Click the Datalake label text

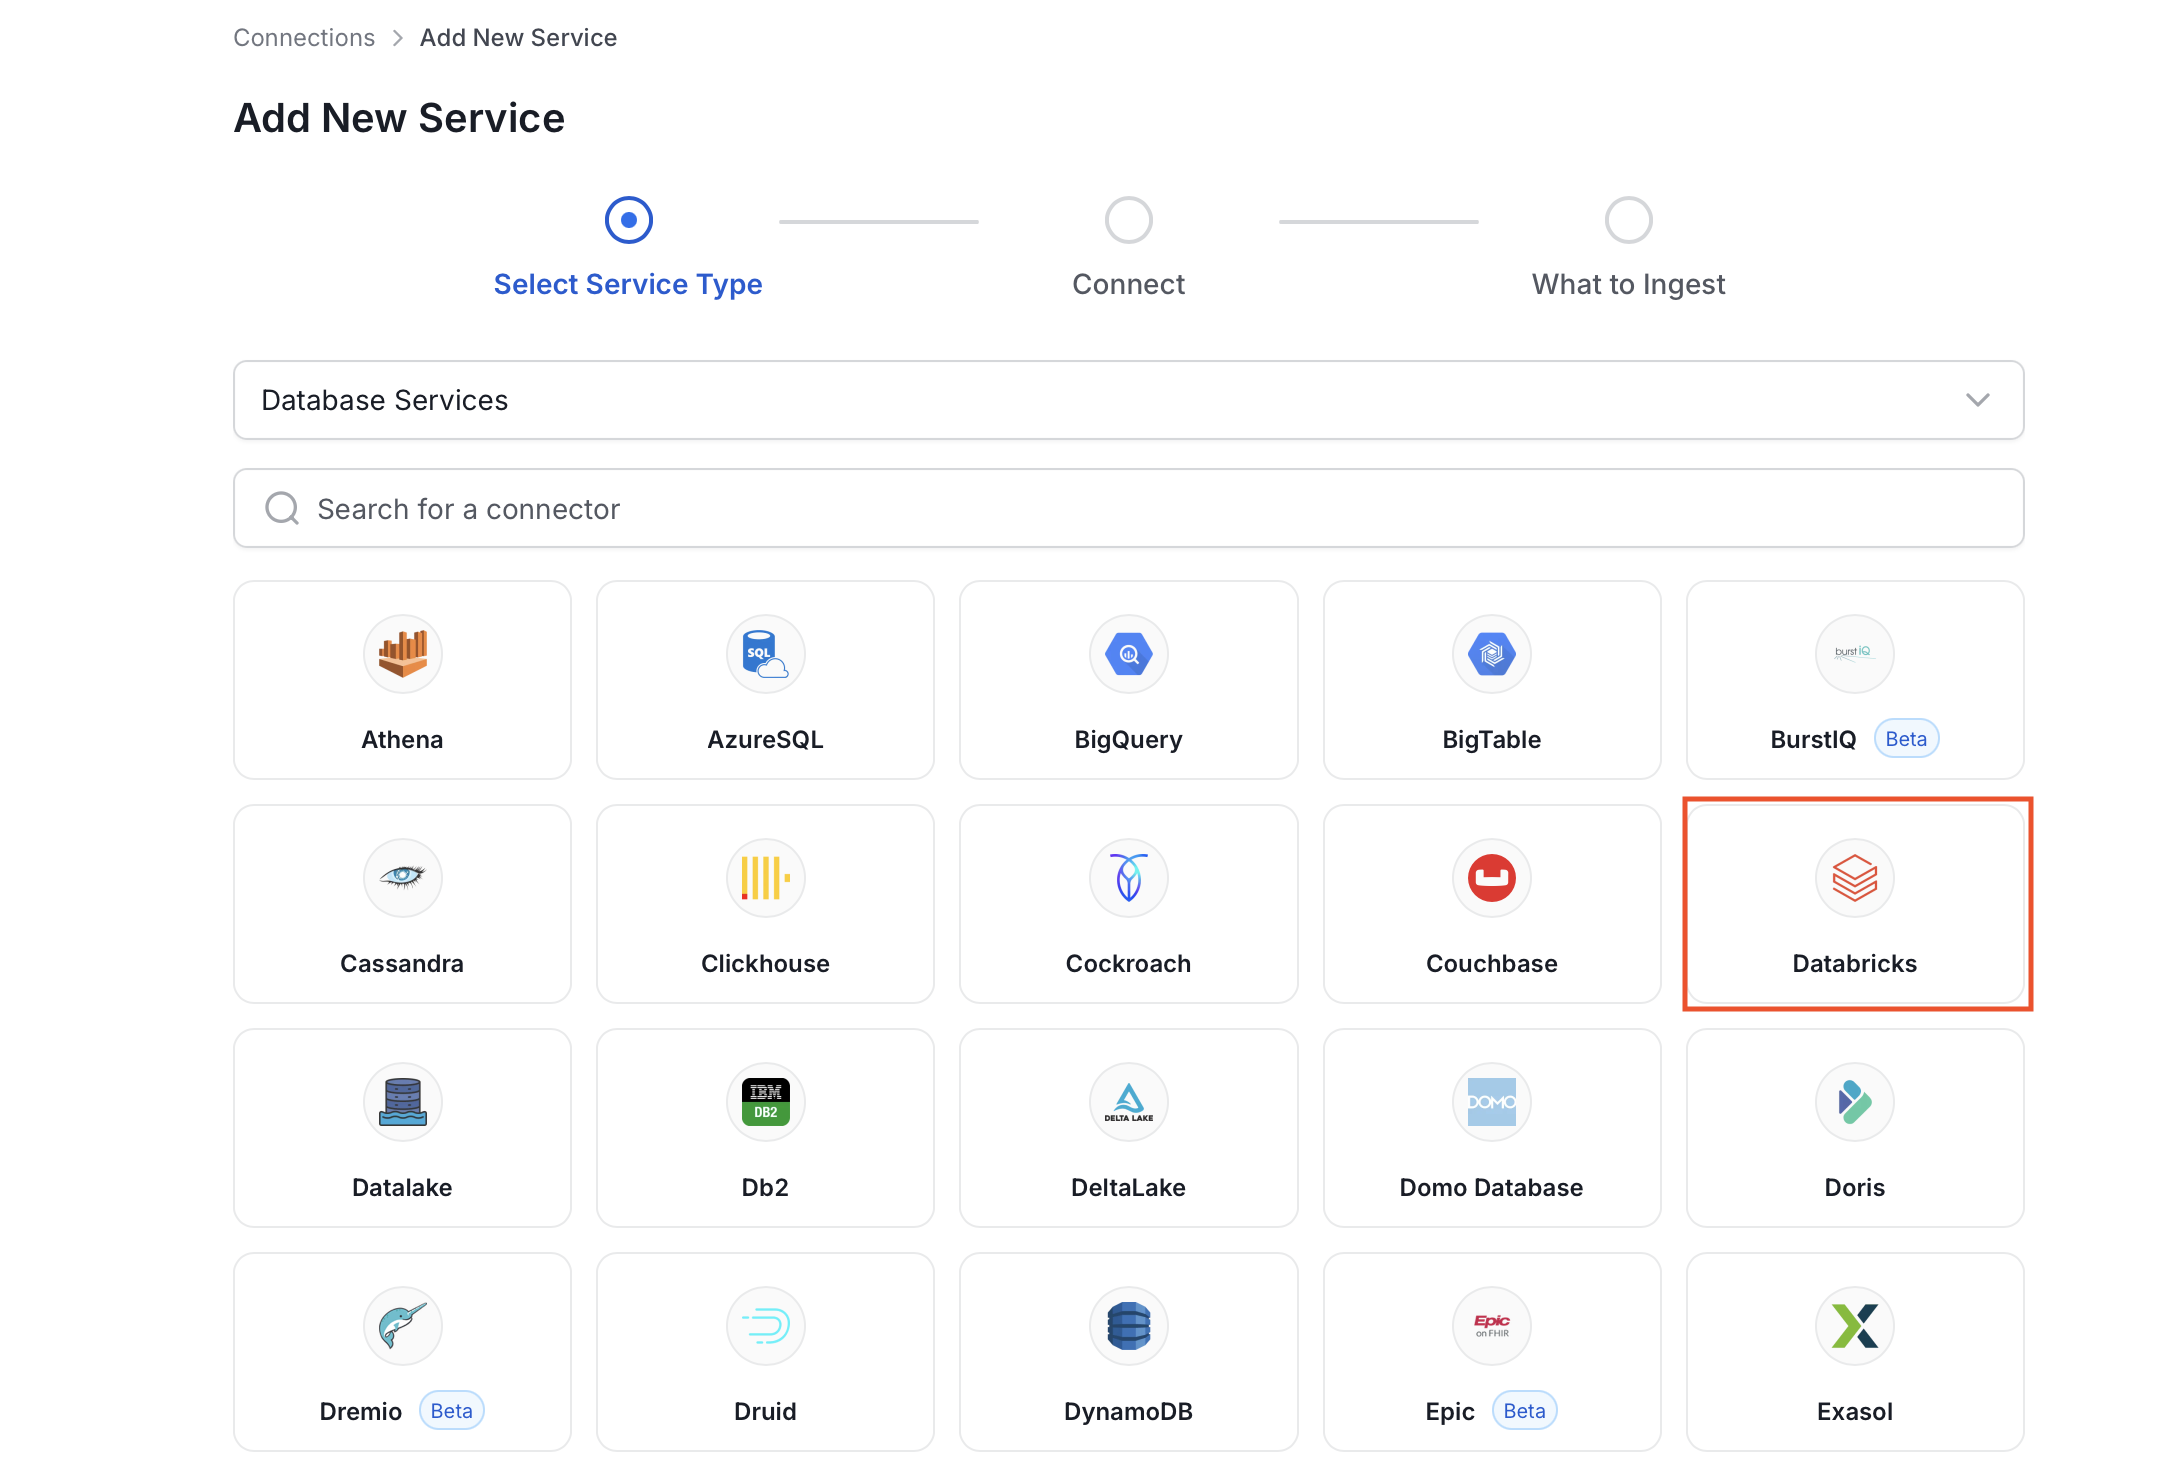point(402,1187)
